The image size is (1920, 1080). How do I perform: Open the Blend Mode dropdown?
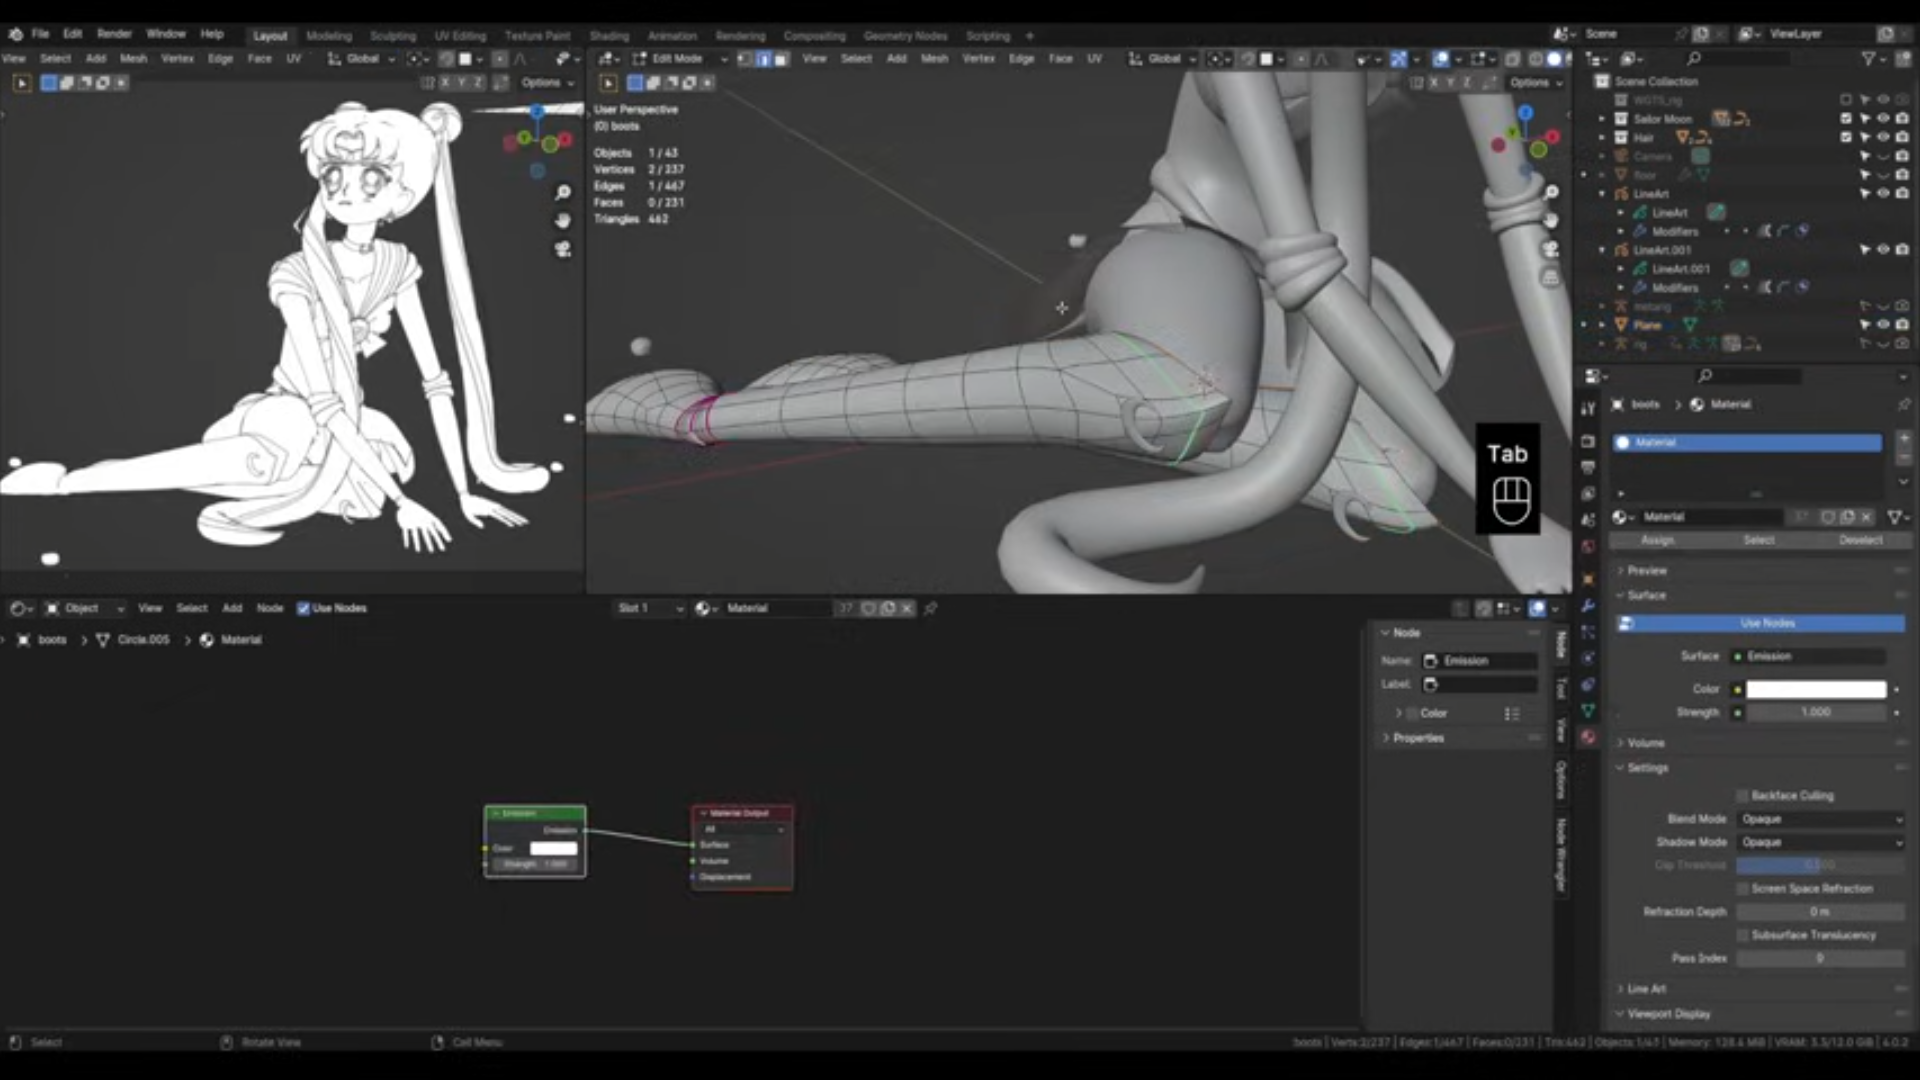[1820, 819]
